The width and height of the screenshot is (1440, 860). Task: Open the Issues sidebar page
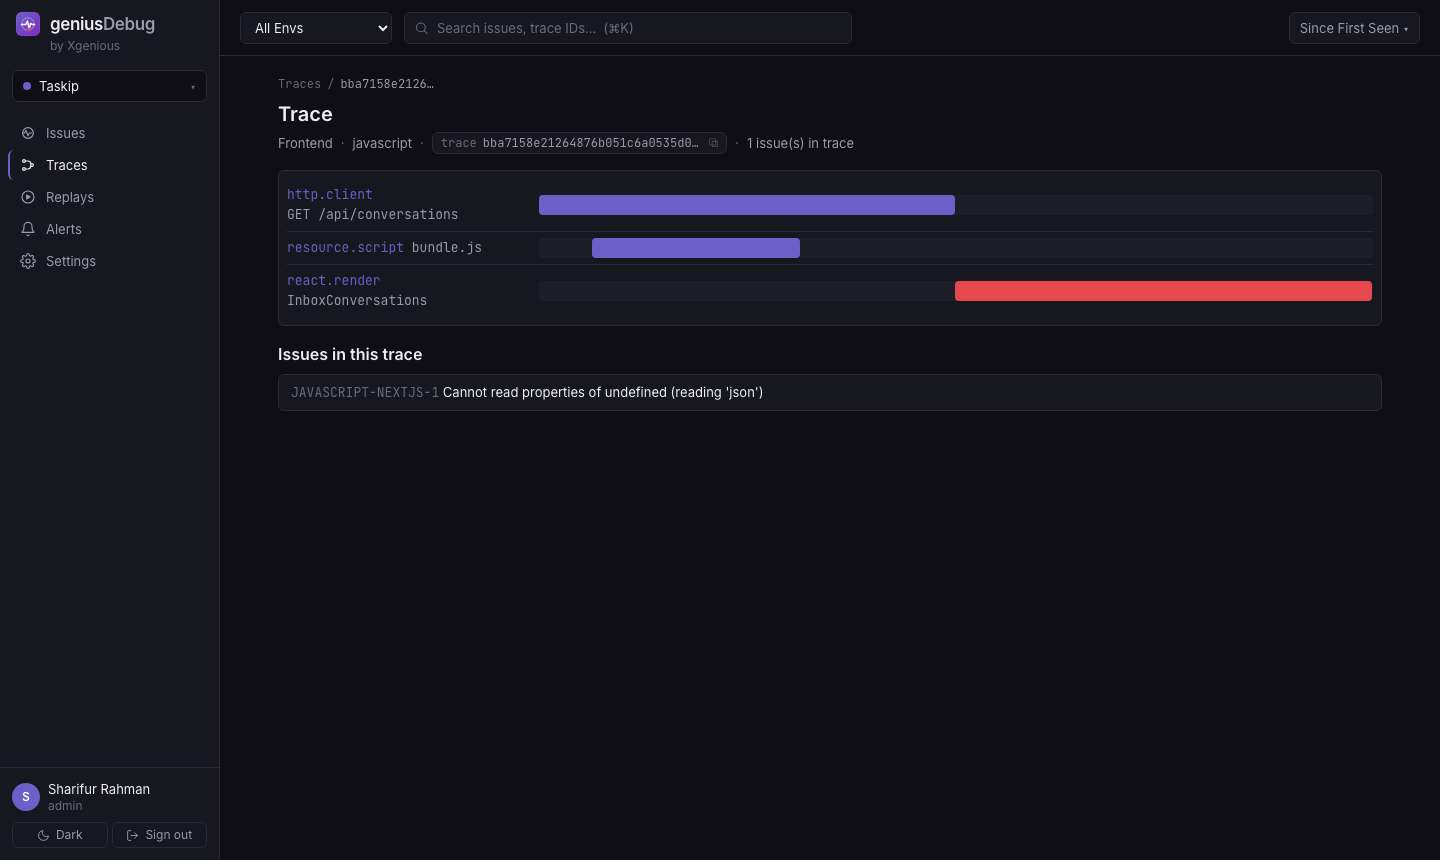coord(109,133)
